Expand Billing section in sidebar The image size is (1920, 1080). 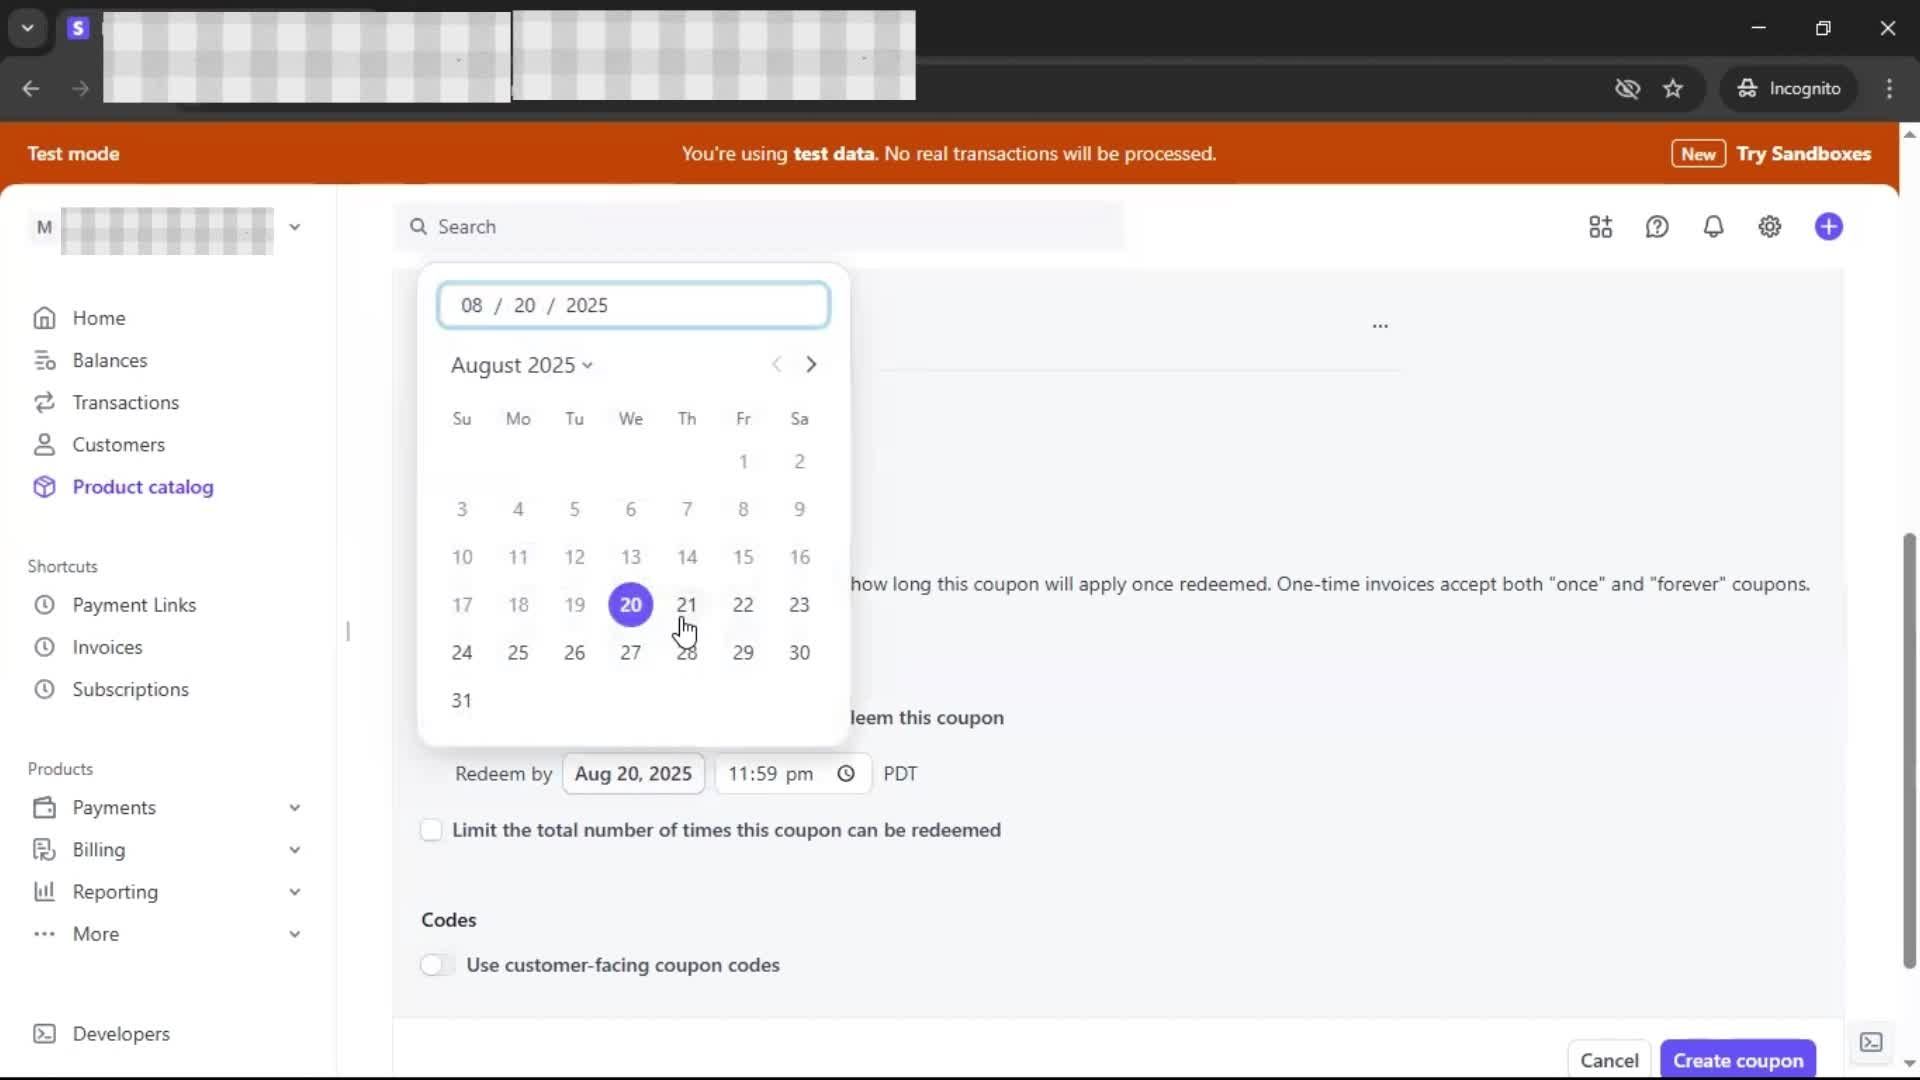click(294, 850)
